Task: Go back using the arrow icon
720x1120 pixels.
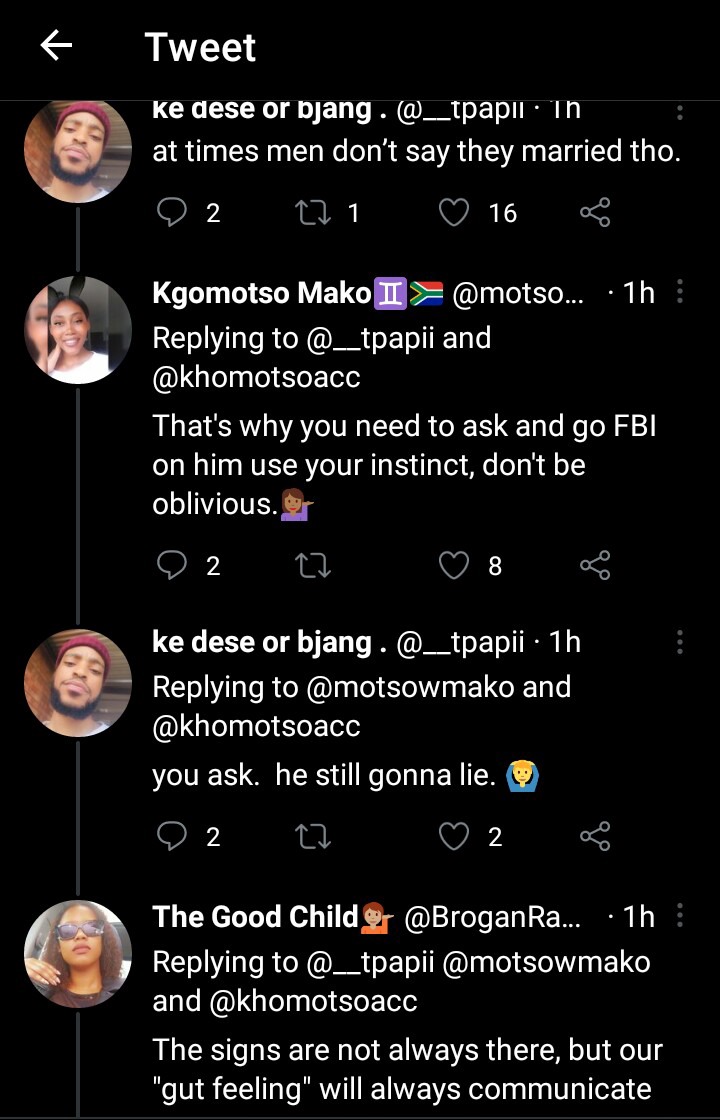Action: coord(56,46)
